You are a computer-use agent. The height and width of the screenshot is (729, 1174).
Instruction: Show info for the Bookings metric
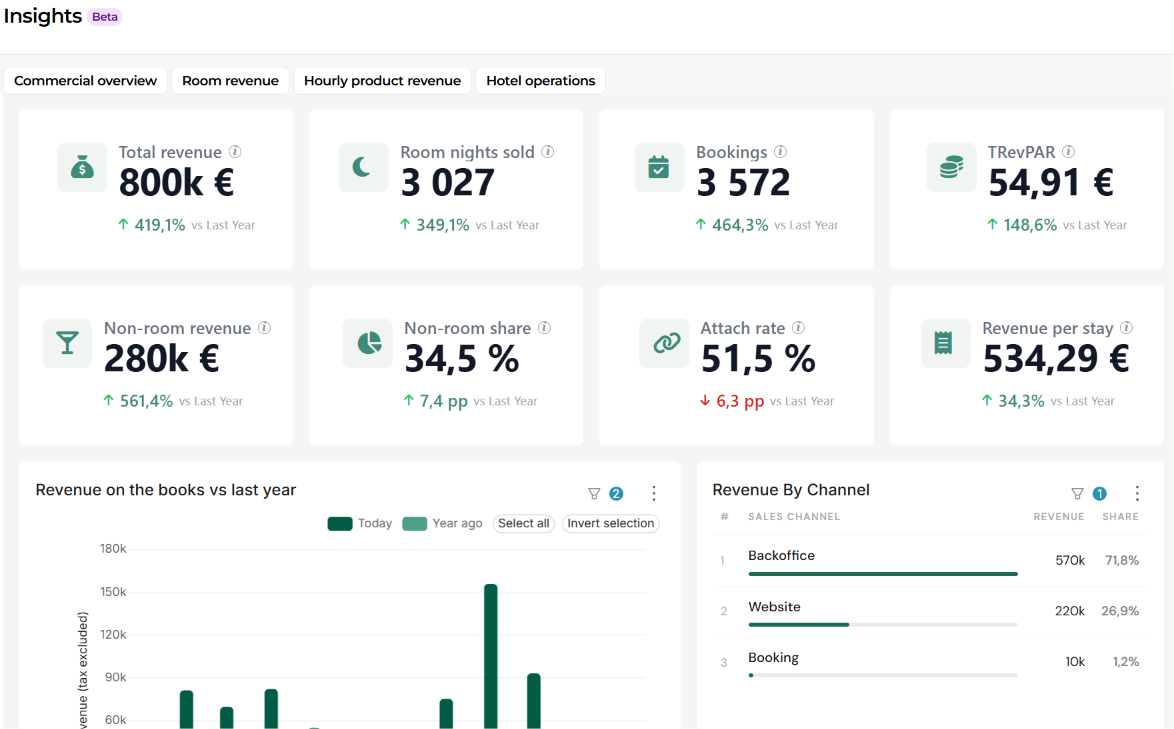point(781,152)
